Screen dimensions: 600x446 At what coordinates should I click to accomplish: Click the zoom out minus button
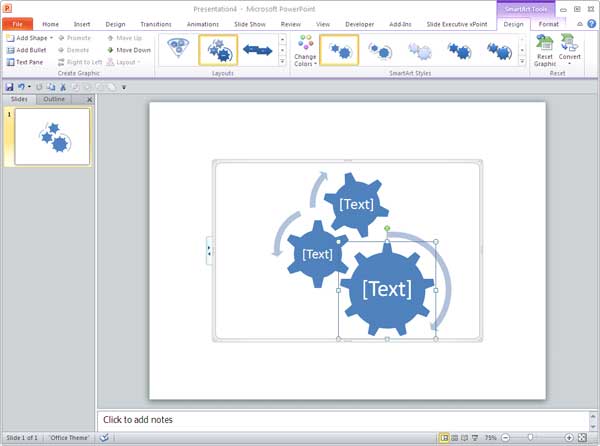click(x=505, y=438)
